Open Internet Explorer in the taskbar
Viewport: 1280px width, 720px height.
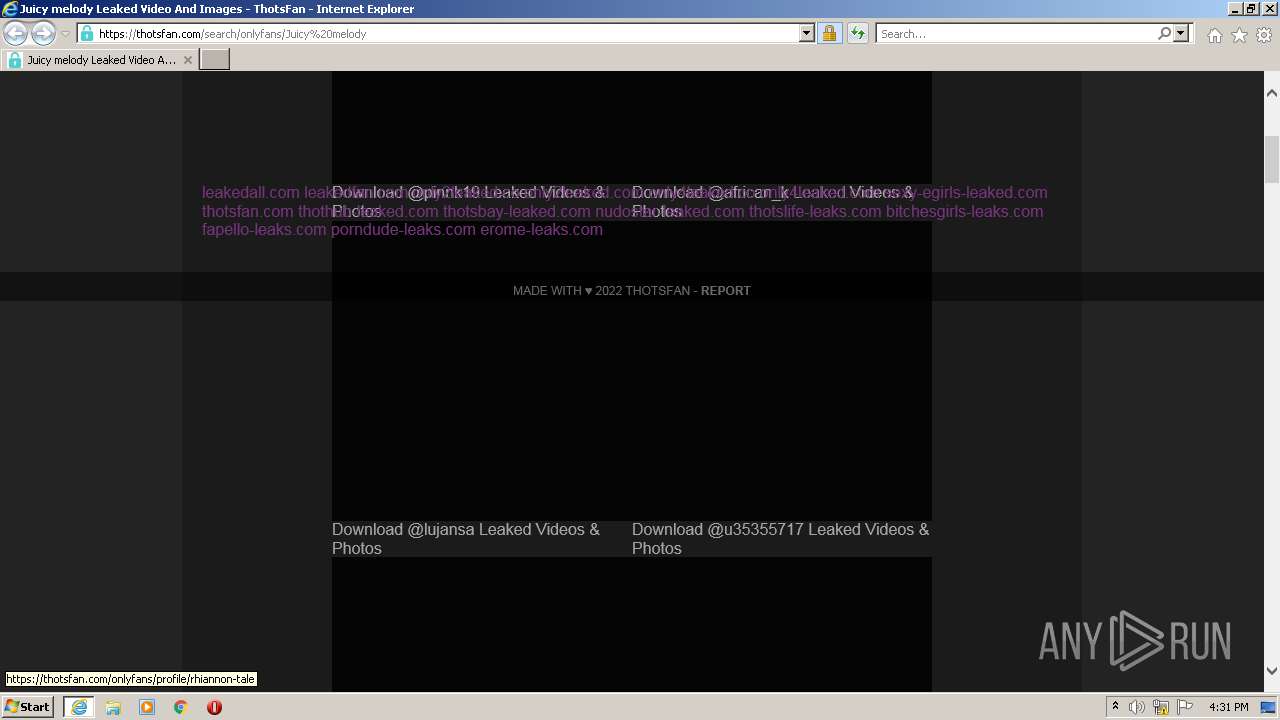click(78, 707)
